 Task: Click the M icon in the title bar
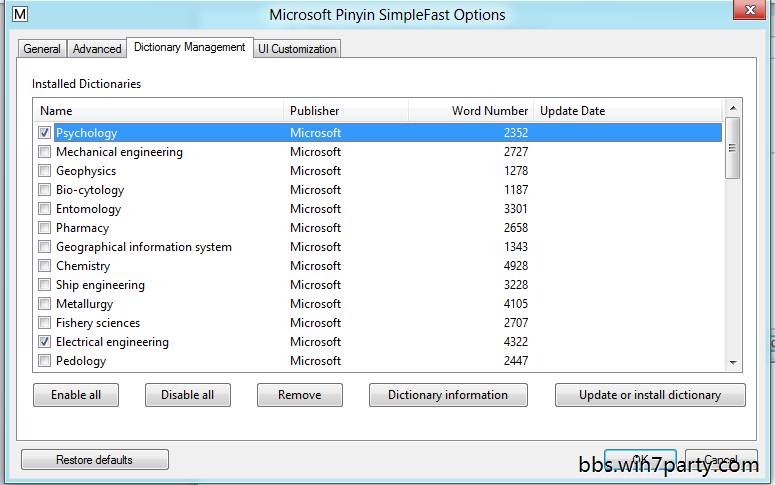click(x=20, y=14)
